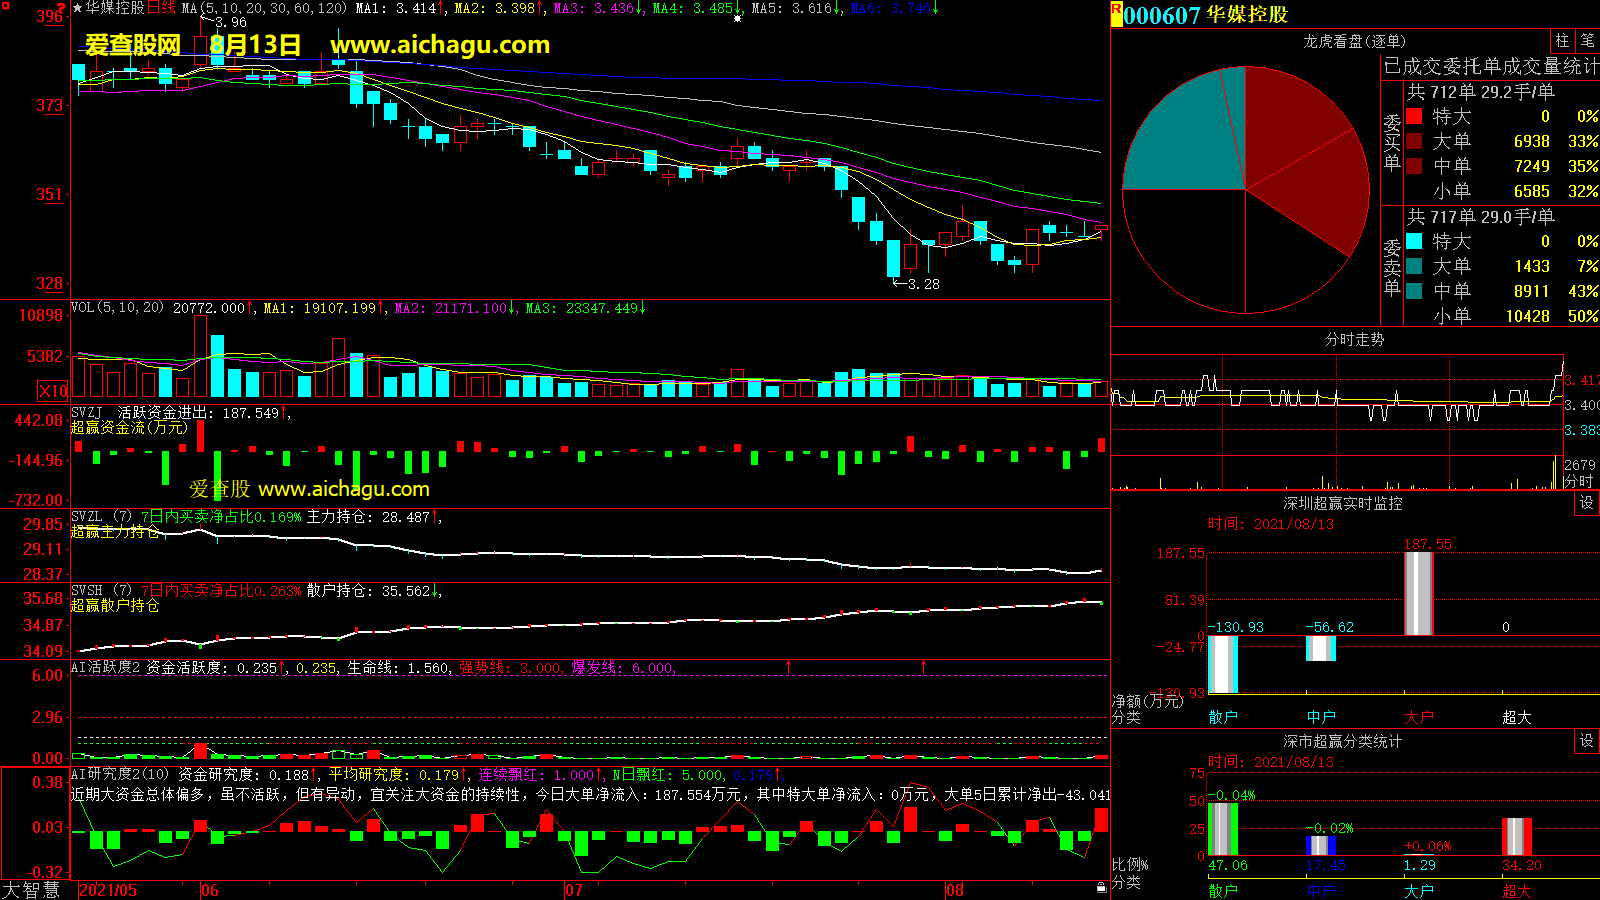1600x900 pixels.
Task: Select the 龙虎看盘(逐单) panel title
Action: tap(1354, 41)
